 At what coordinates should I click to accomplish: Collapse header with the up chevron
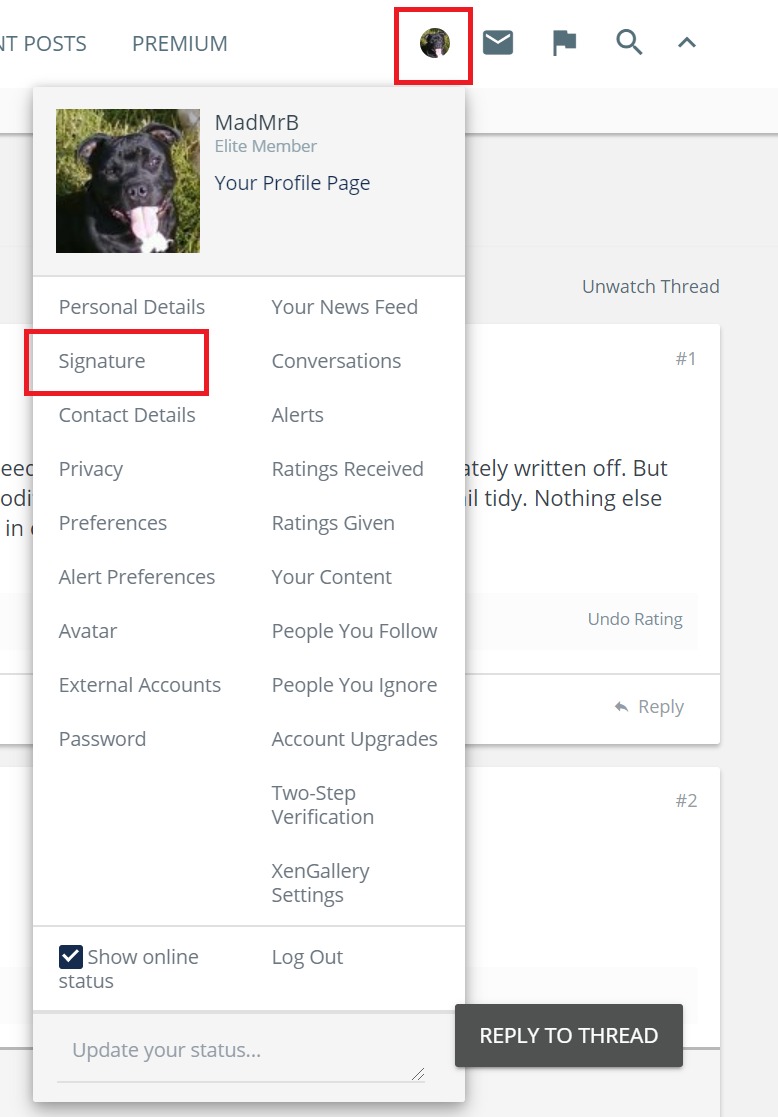[x=687, y=43]
